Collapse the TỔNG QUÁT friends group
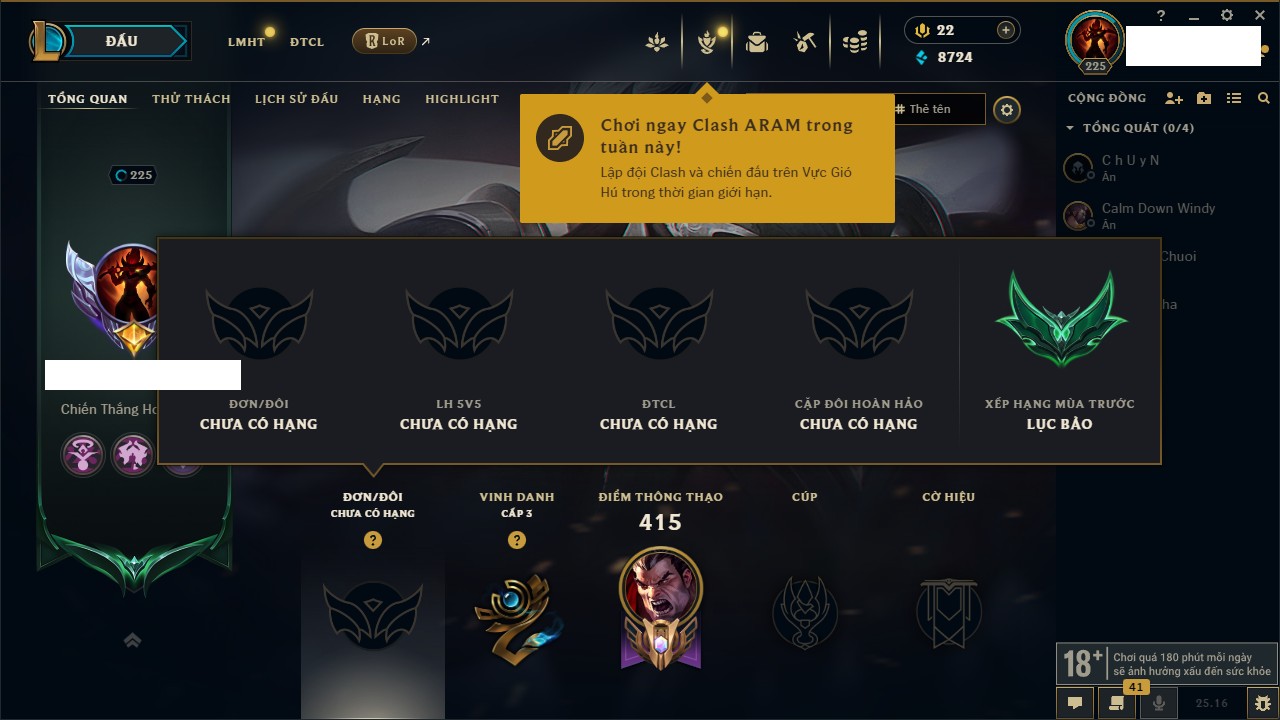Viewport: 1280px width, 720px height. (1070, 128)
